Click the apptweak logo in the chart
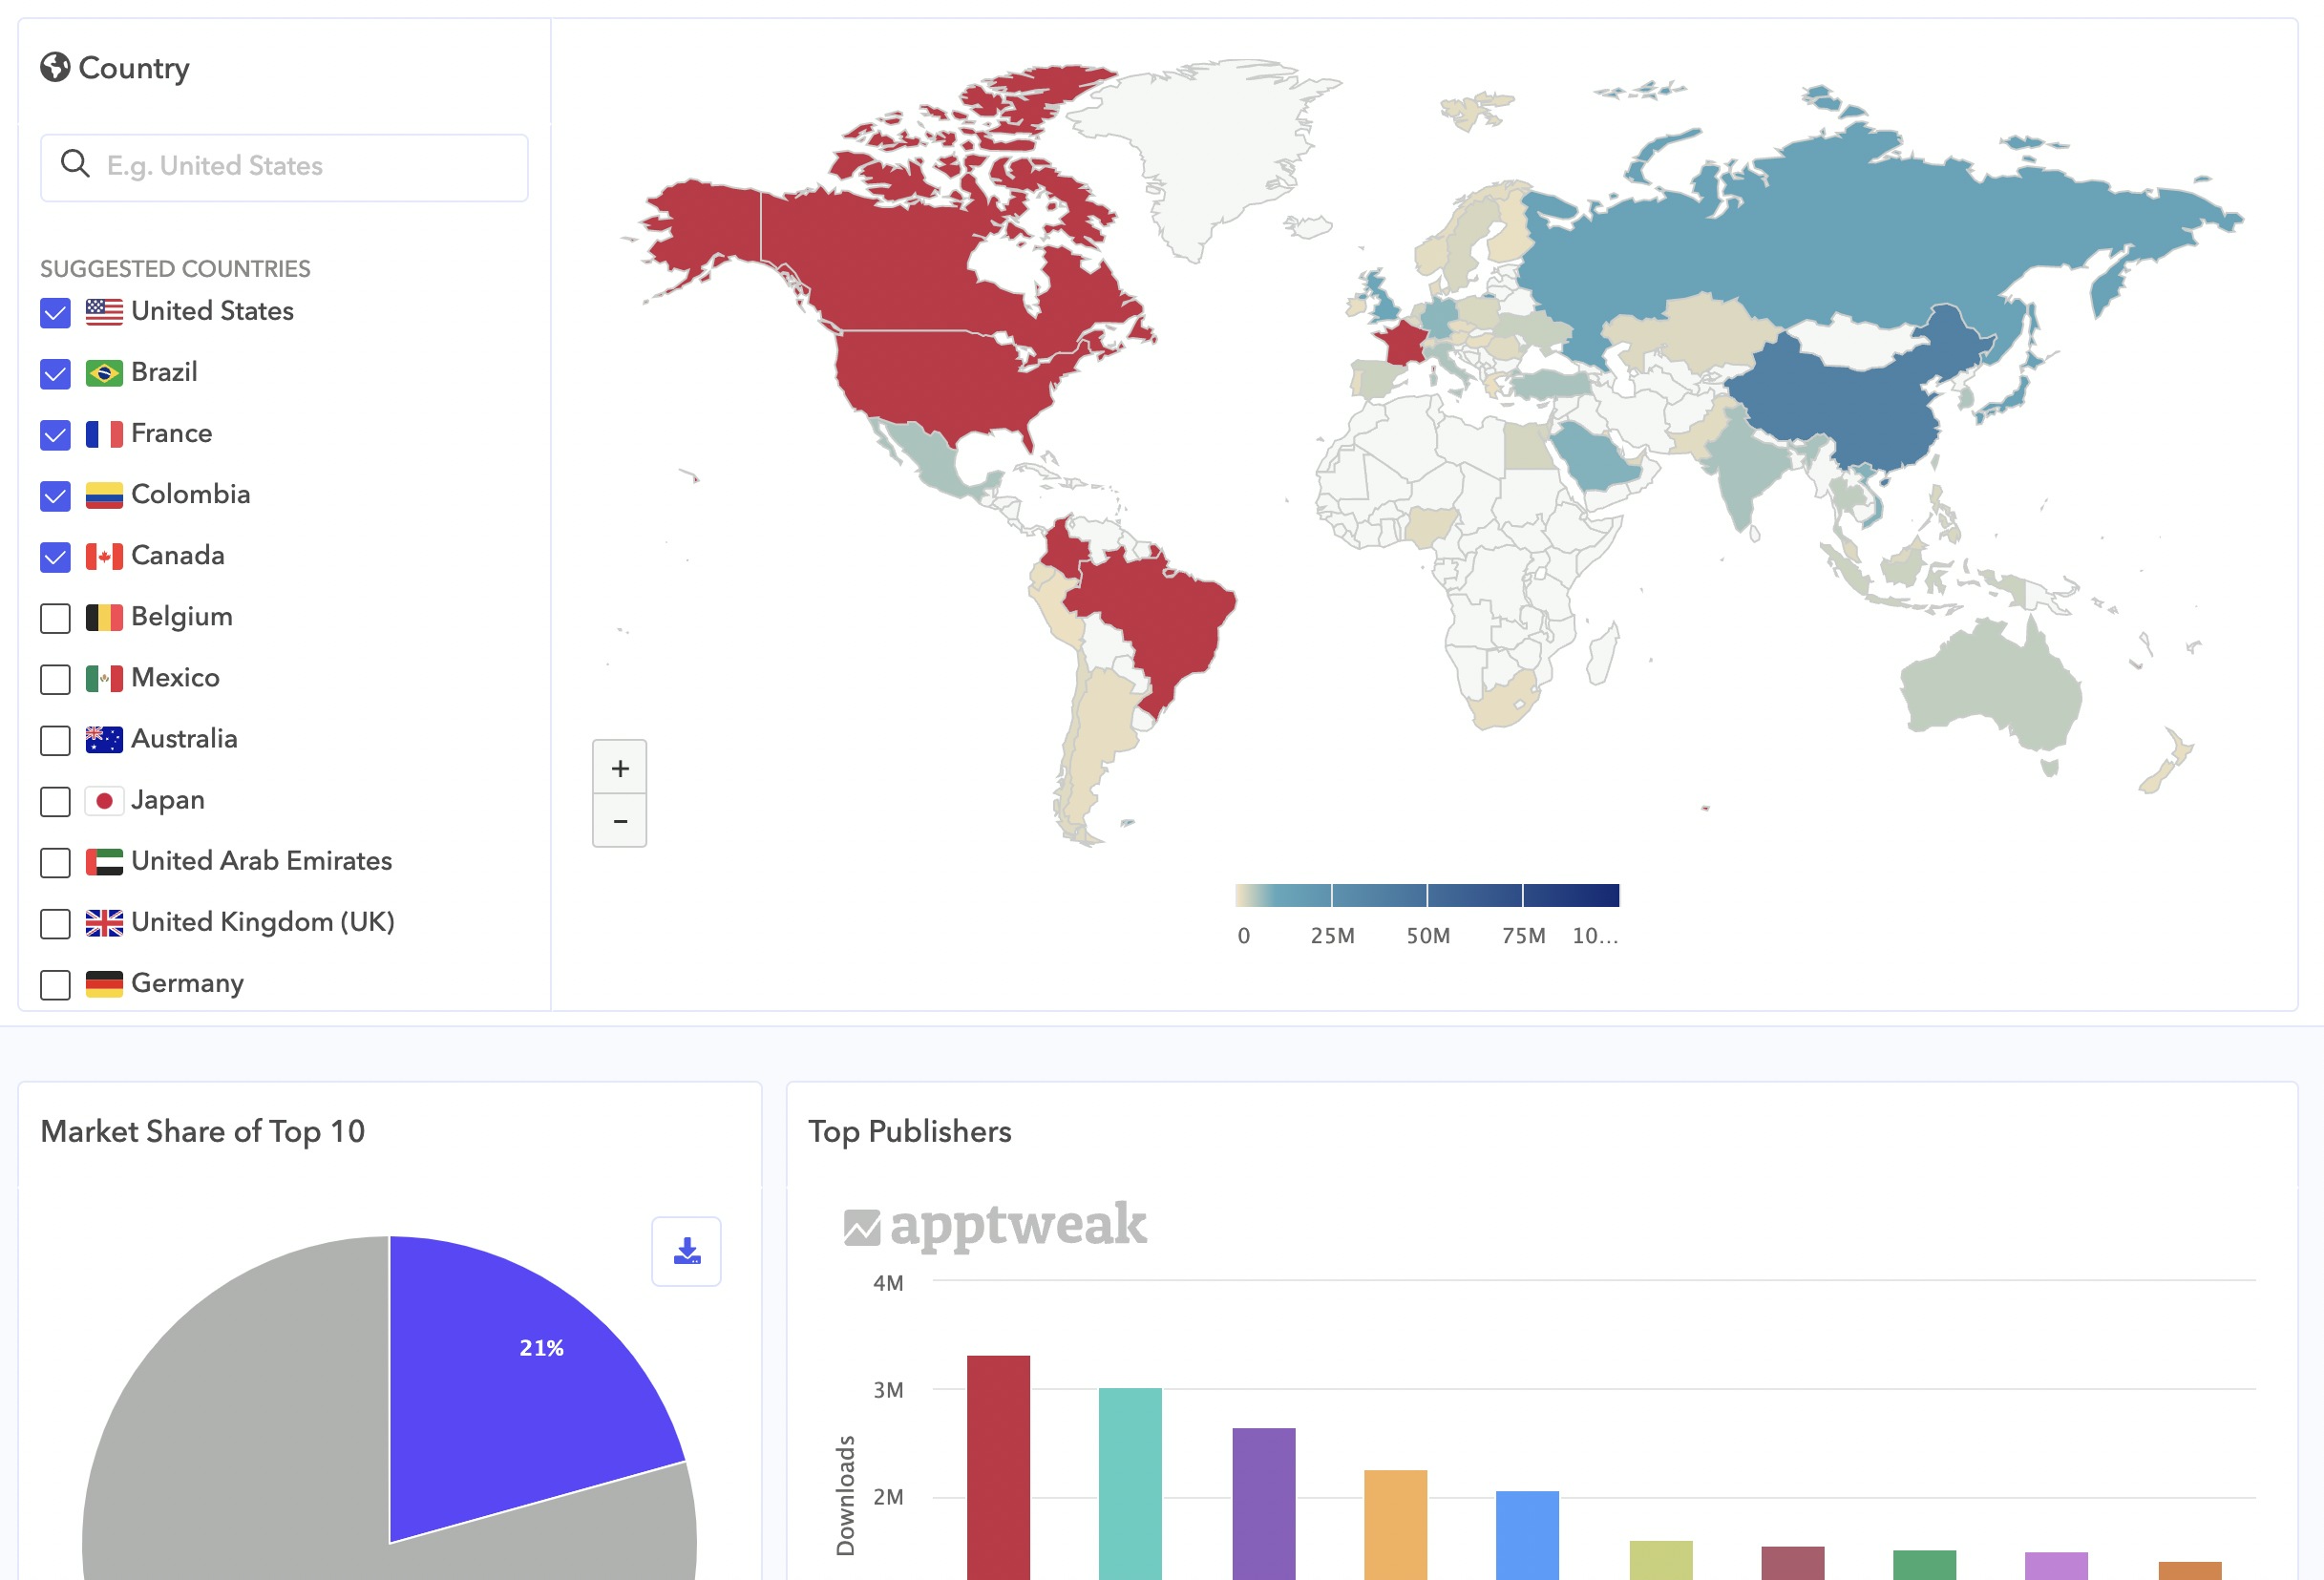Image resolution: width=2324 pixels, height=1580 pixels. (x=995, y=1225)
